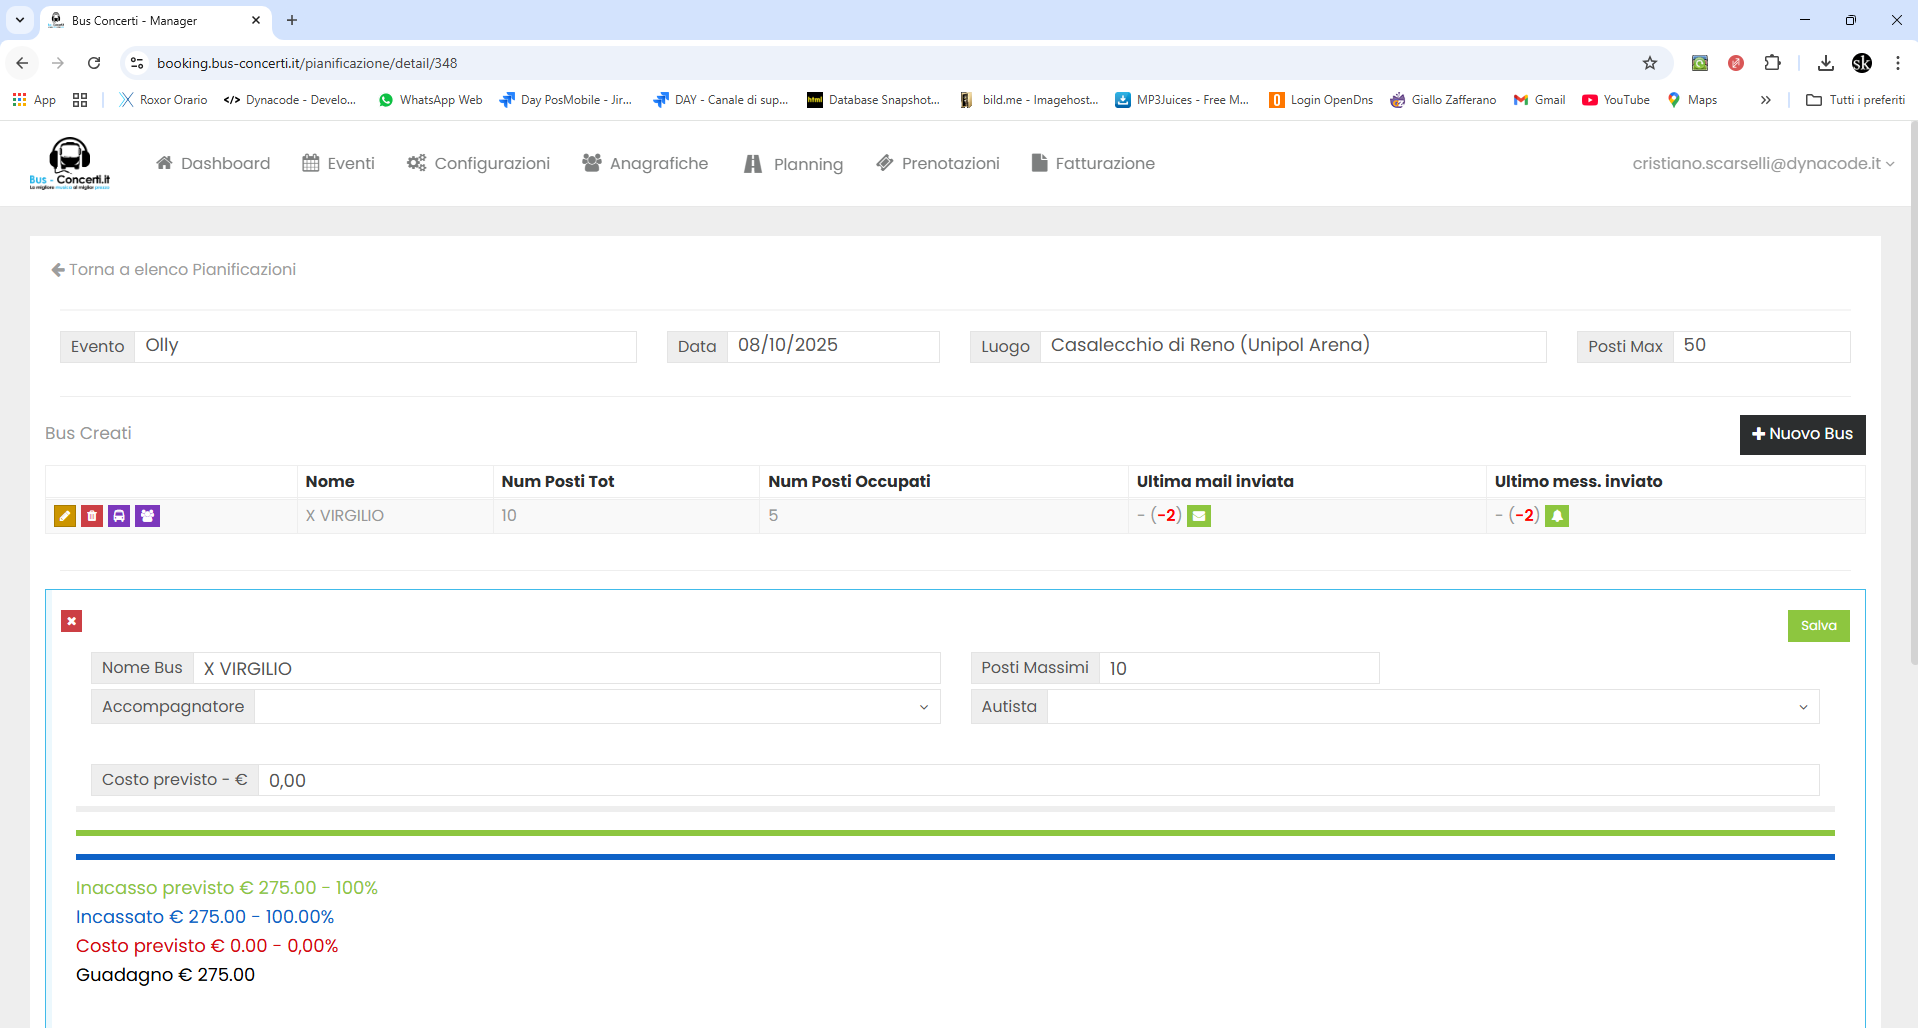This screenshot has height=1028, width=1918.
Task: Go to the Prenotazioni menu
Action: pos(938,163)
